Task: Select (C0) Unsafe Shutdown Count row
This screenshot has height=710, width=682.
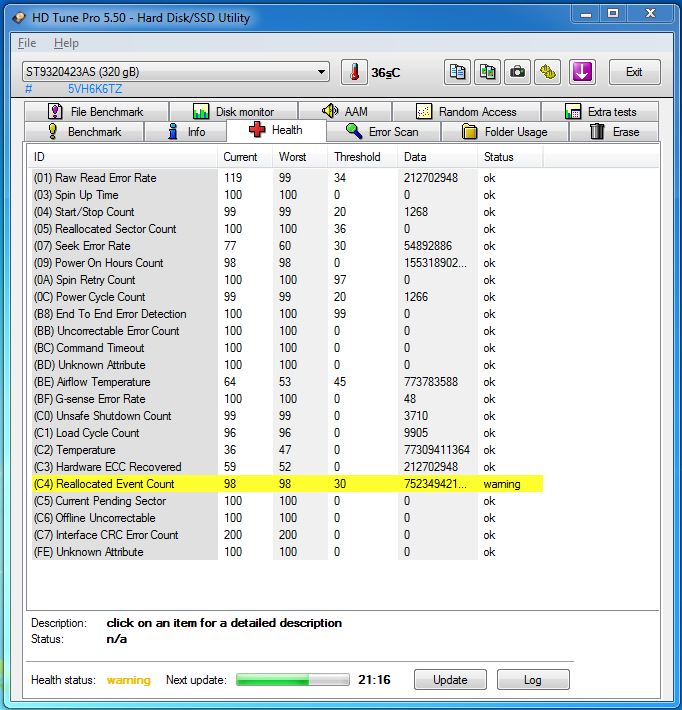Action: [x=287, y=416]
